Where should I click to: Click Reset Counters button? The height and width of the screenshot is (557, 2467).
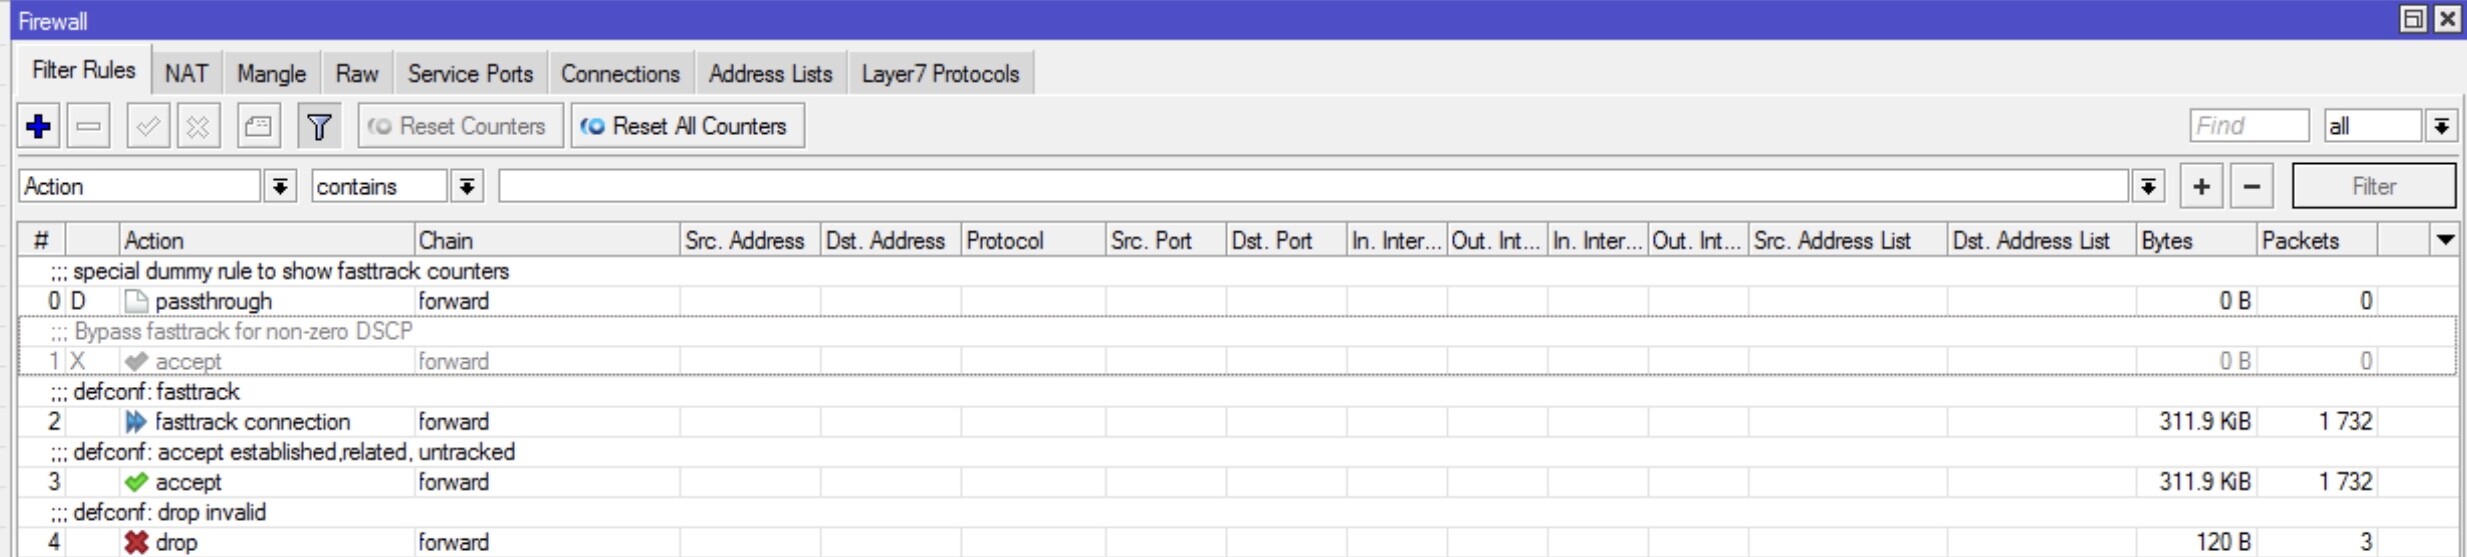[x=460, y=126]
